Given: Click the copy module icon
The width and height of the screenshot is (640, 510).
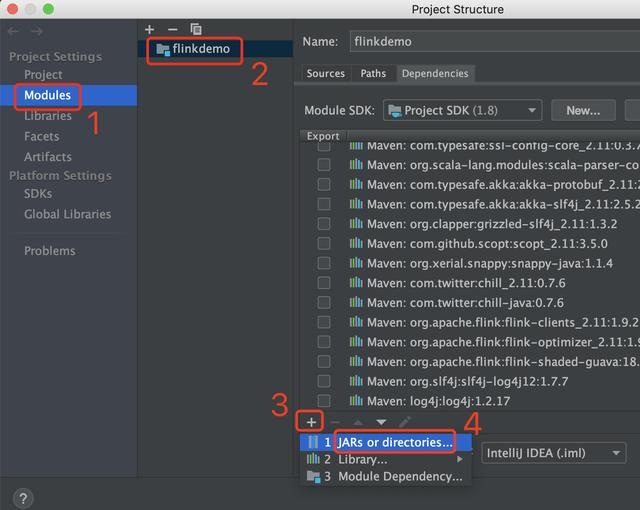Looking at the screenshot, I should [196, 29].
